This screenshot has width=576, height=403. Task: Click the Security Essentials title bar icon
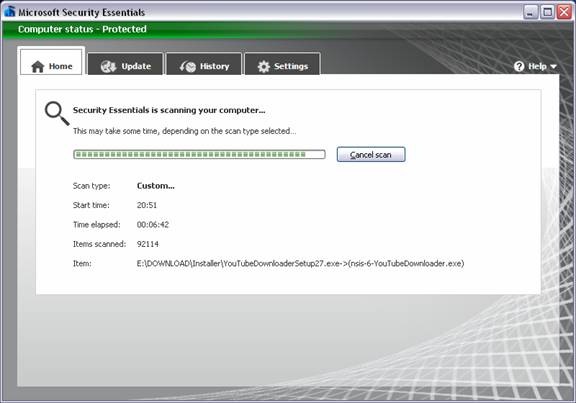tap(10, 11)
